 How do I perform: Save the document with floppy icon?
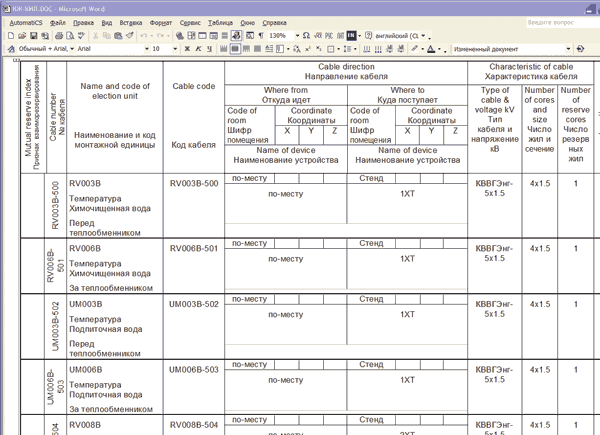click(x=34, y=36)
